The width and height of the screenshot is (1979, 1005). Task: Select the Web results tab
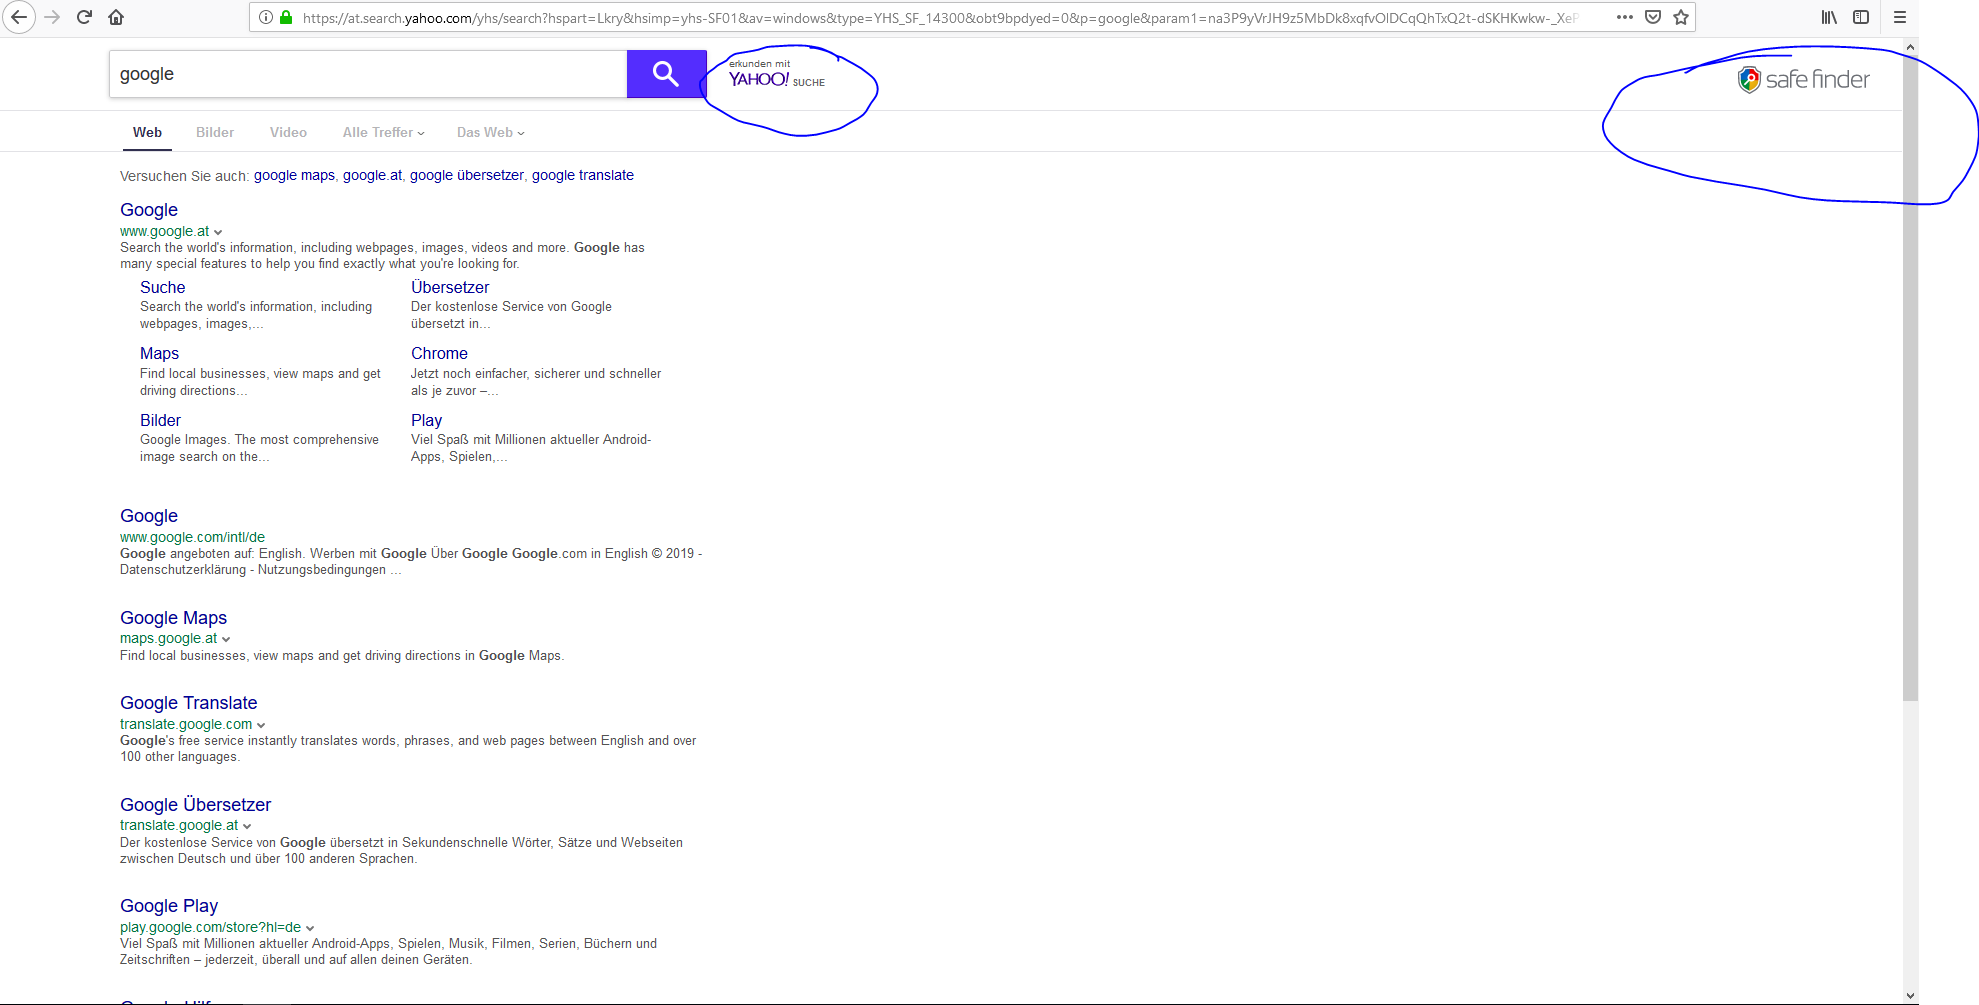tap(147, 132)
